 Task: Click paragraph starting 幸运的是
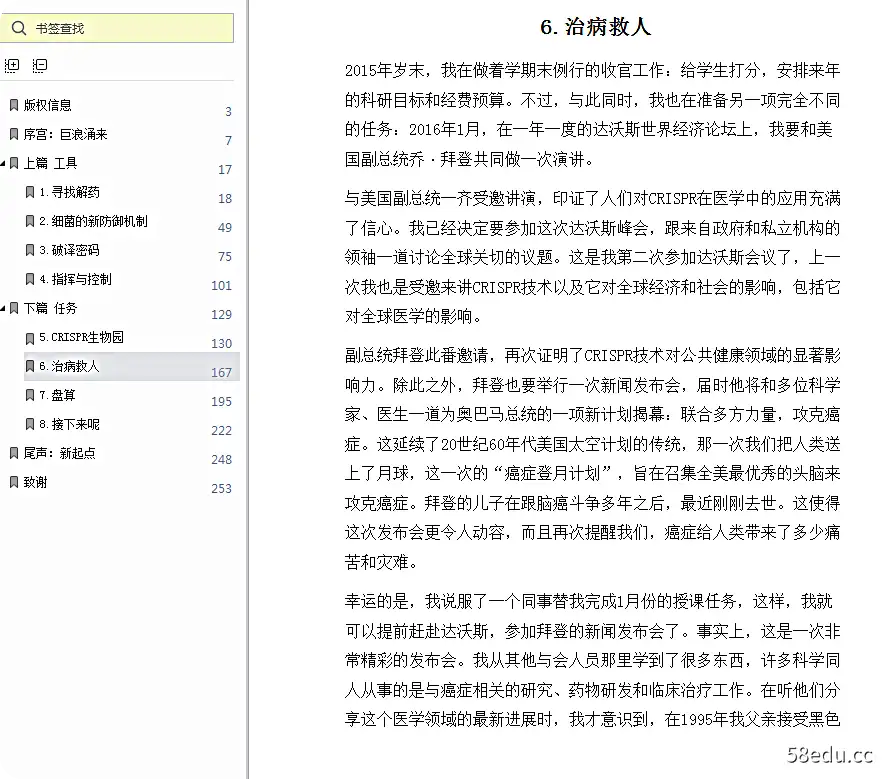[x=592, y=660]
